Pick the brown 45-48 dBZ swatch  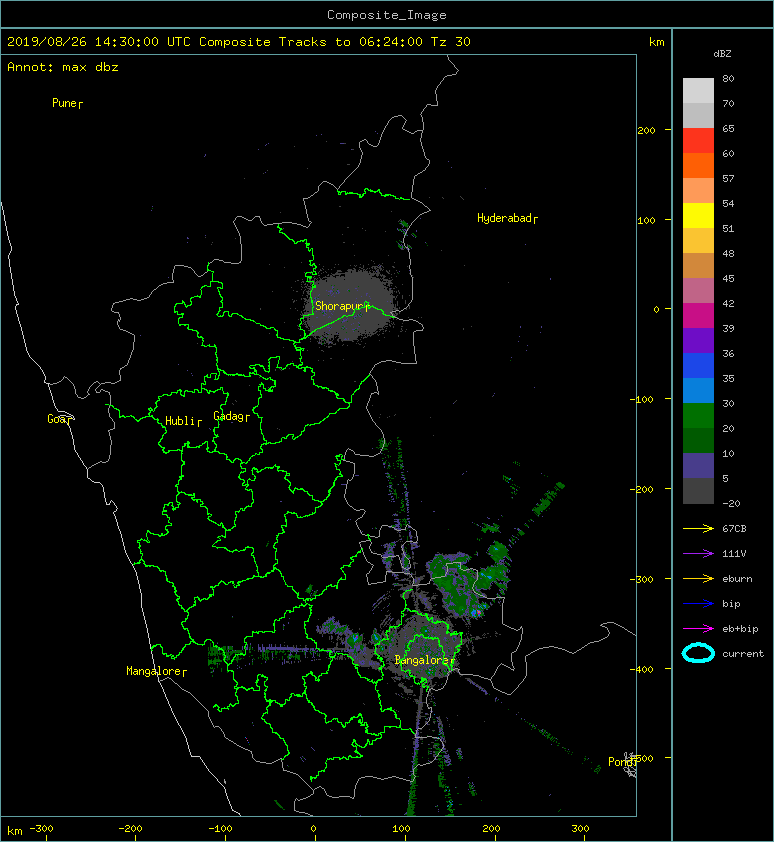(x=698, y=266)
